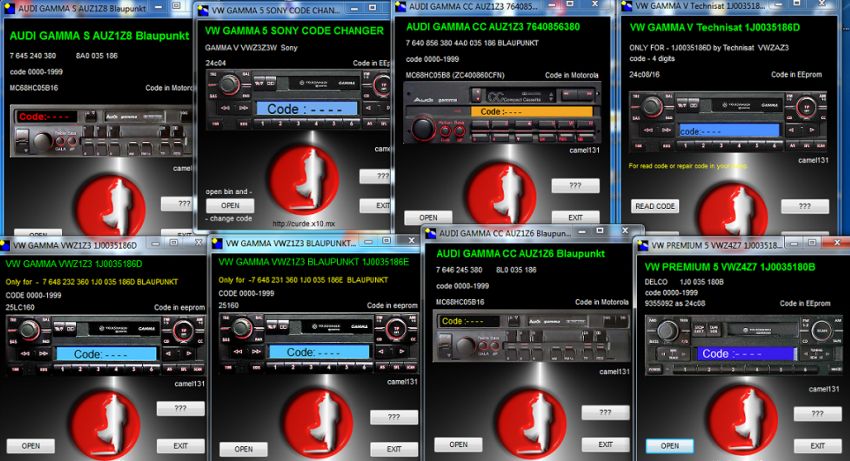Image resolution: width=850 pixels, height=461 pixels.
Task: Click '25LC160' text in VW GAMMA VWZ1Z3 1J0035186D window
Action: coord(20,307)
